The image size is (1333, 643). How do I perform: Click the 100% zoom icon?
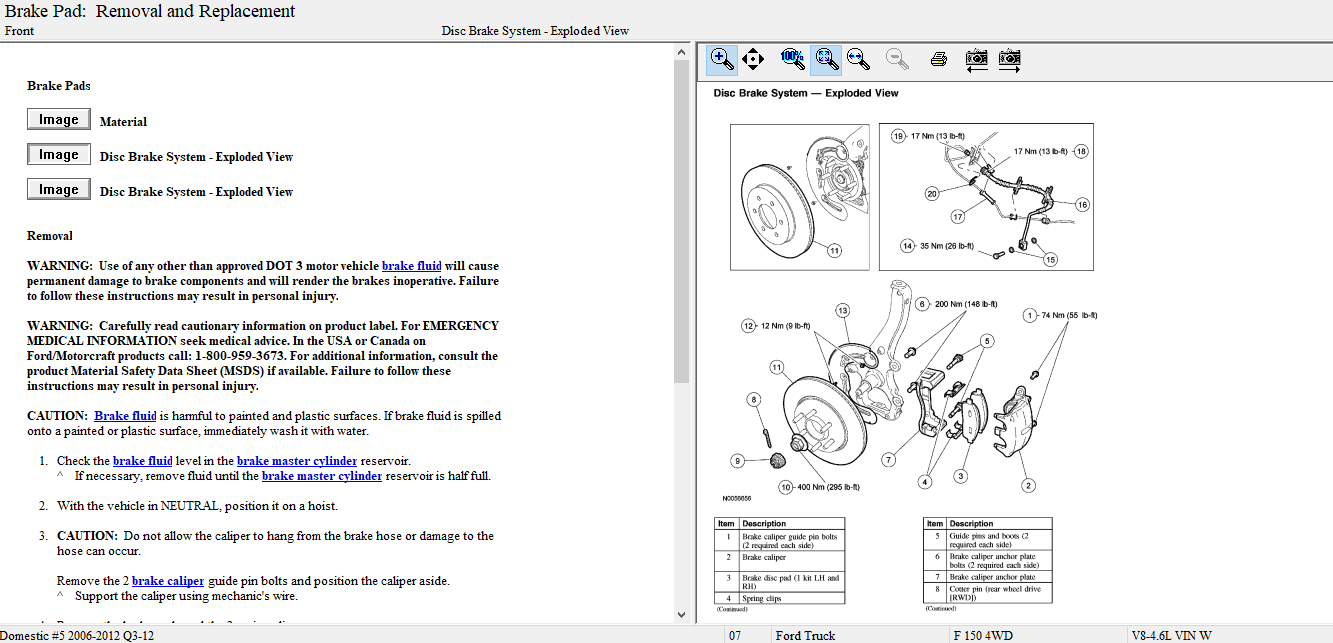click(792, 59)
